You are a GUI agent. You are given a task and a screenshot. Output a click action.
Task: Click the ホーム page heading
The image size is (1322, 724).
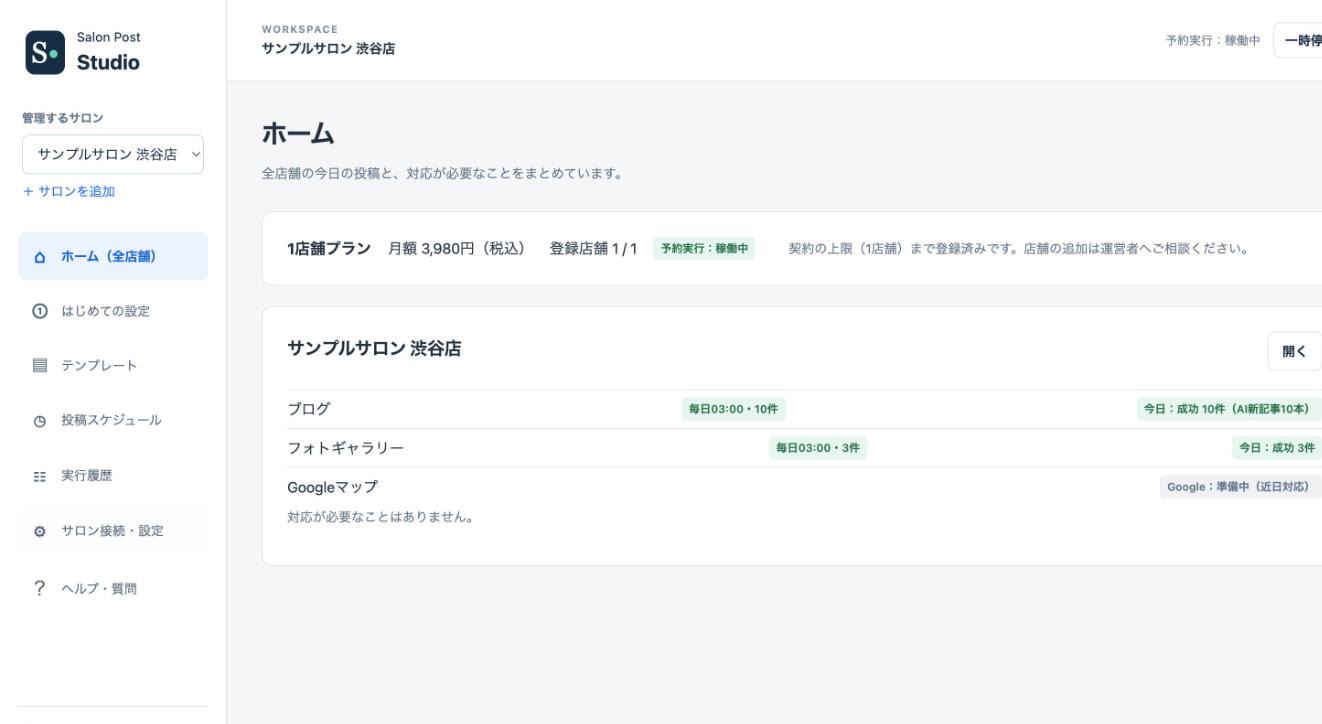click(297, 133)
